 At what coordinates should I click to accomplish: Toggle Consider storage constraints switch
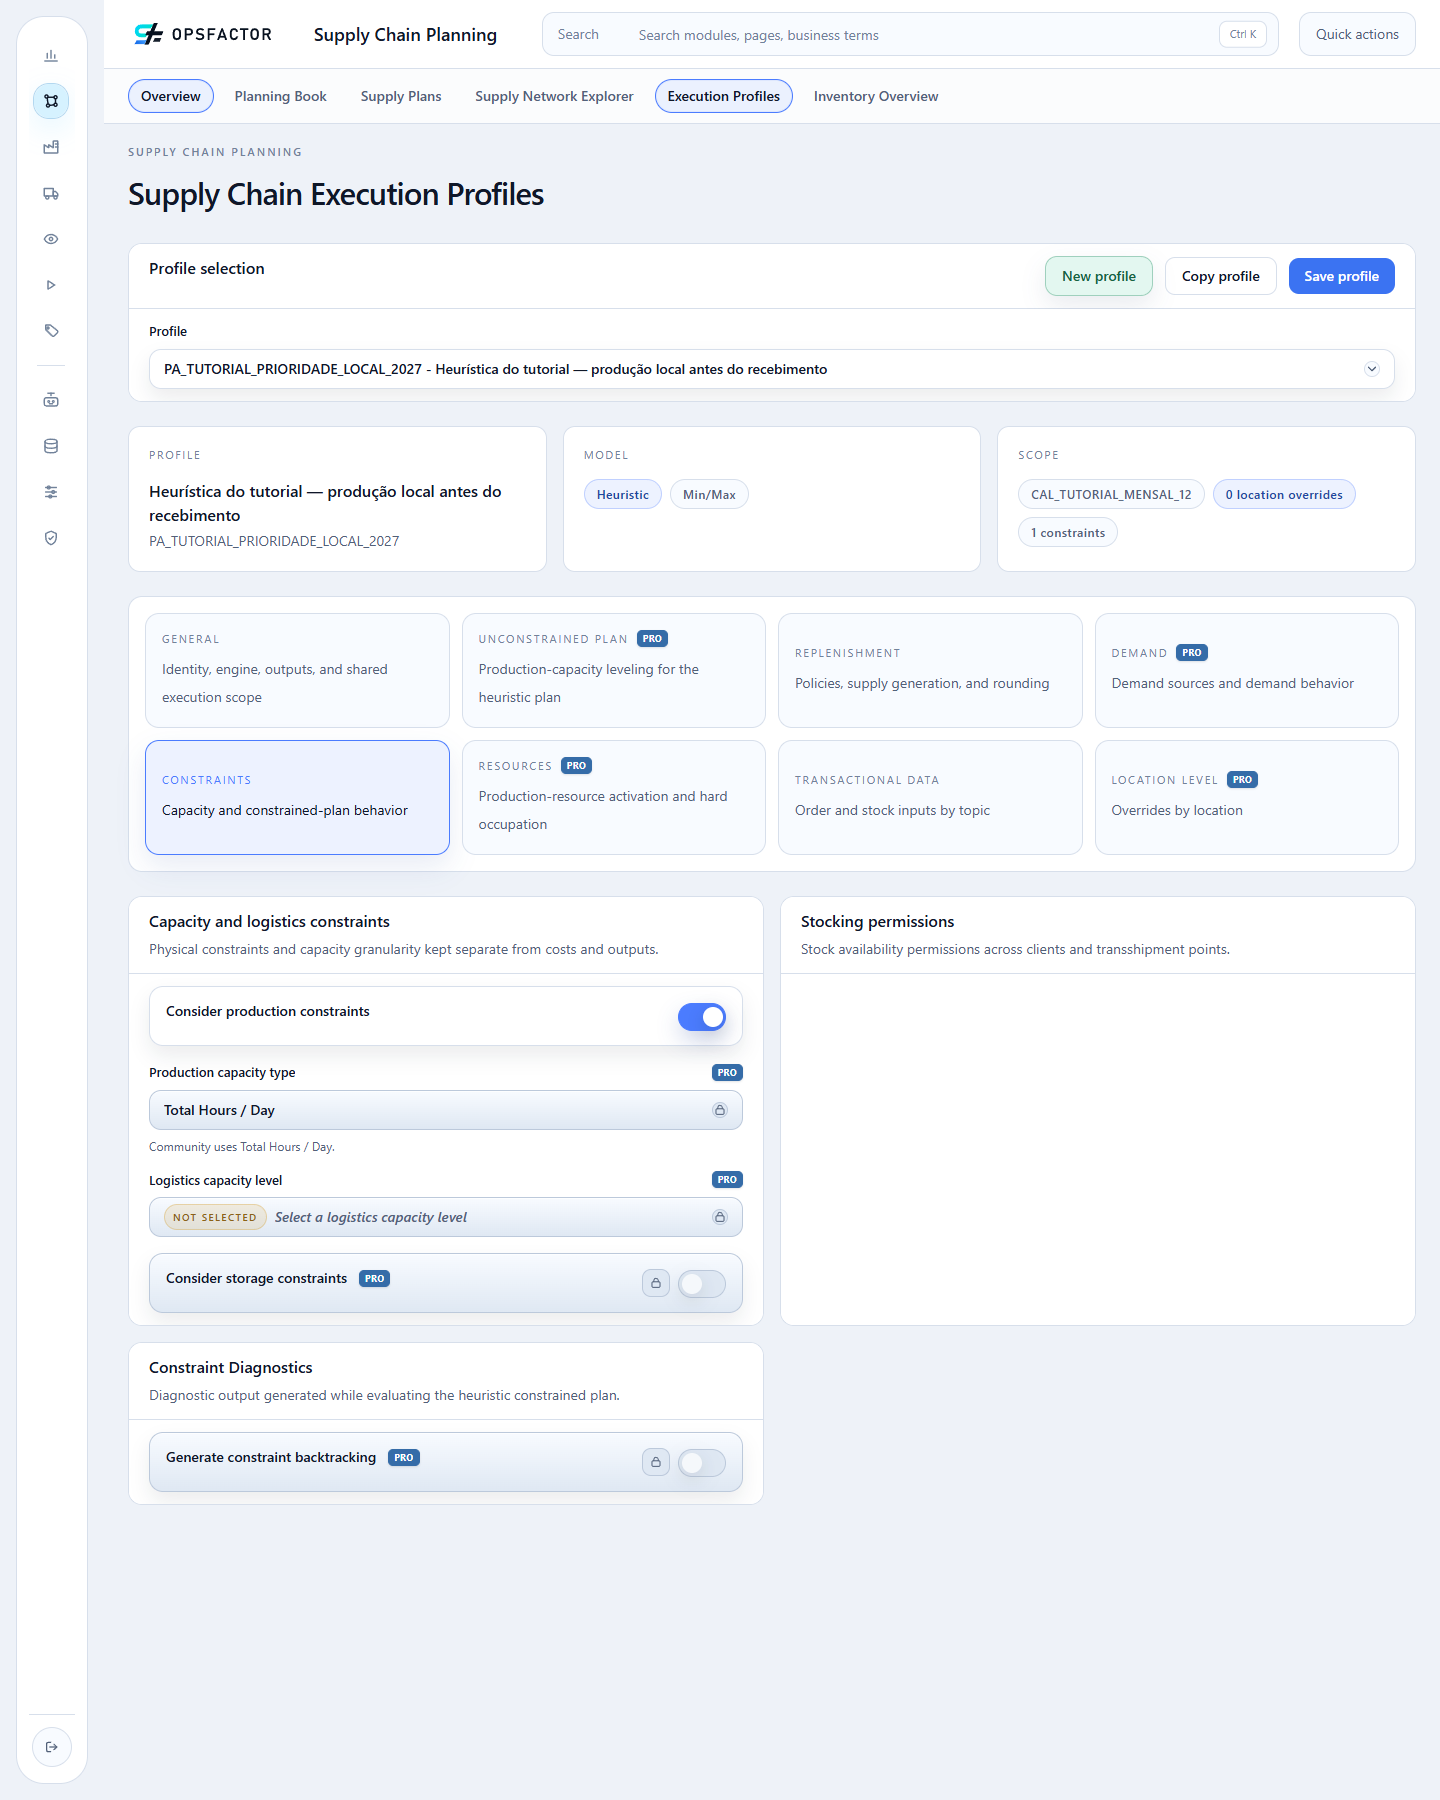click(x=702, y=1283)
